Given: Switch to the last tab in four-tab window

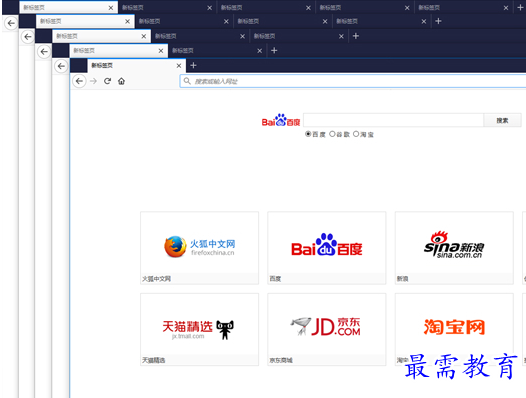Looking at the screenshot, I should pos(381,21).
